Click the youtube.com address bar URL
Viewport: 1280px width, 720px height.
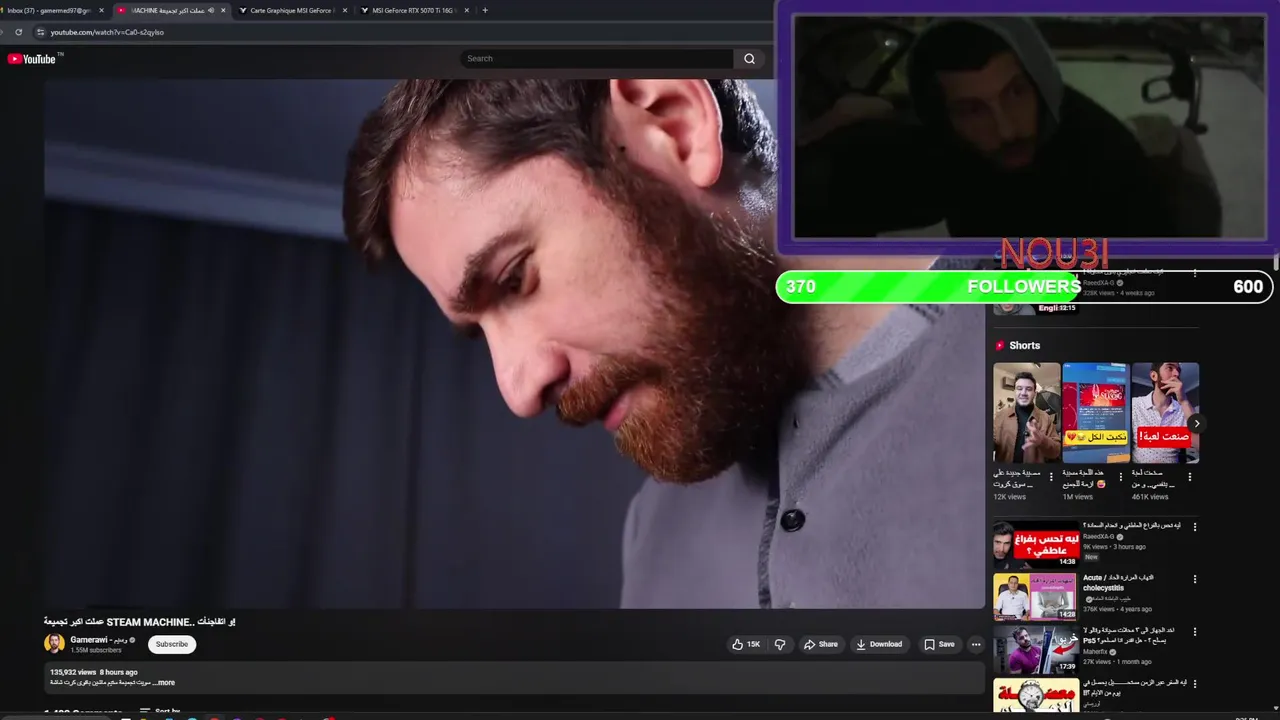[107, 32]
